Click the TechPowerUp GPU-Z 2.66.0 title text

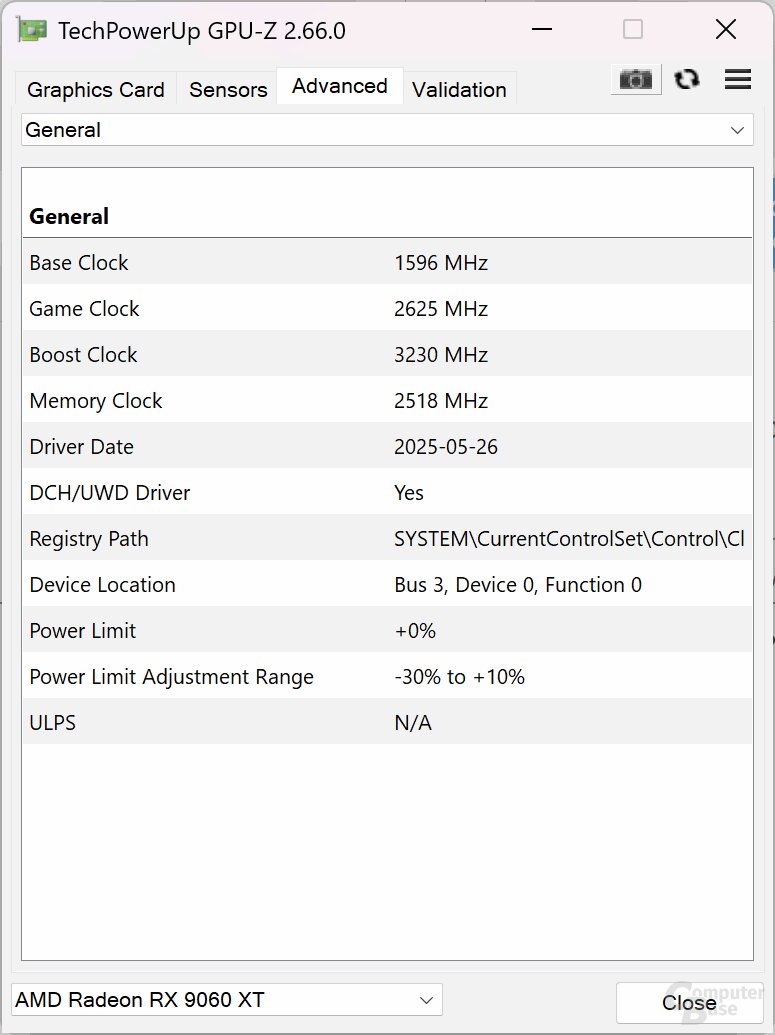tap(202, 31)
